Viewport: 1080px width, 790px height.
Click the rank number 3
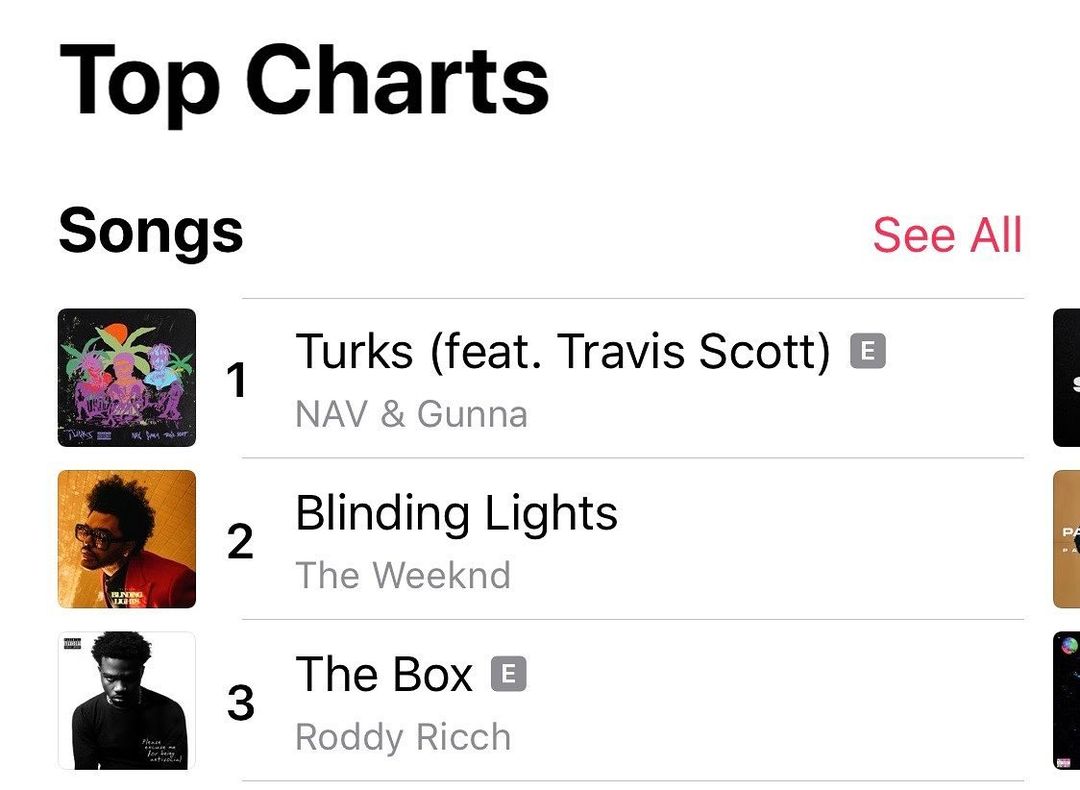(240, 703)
